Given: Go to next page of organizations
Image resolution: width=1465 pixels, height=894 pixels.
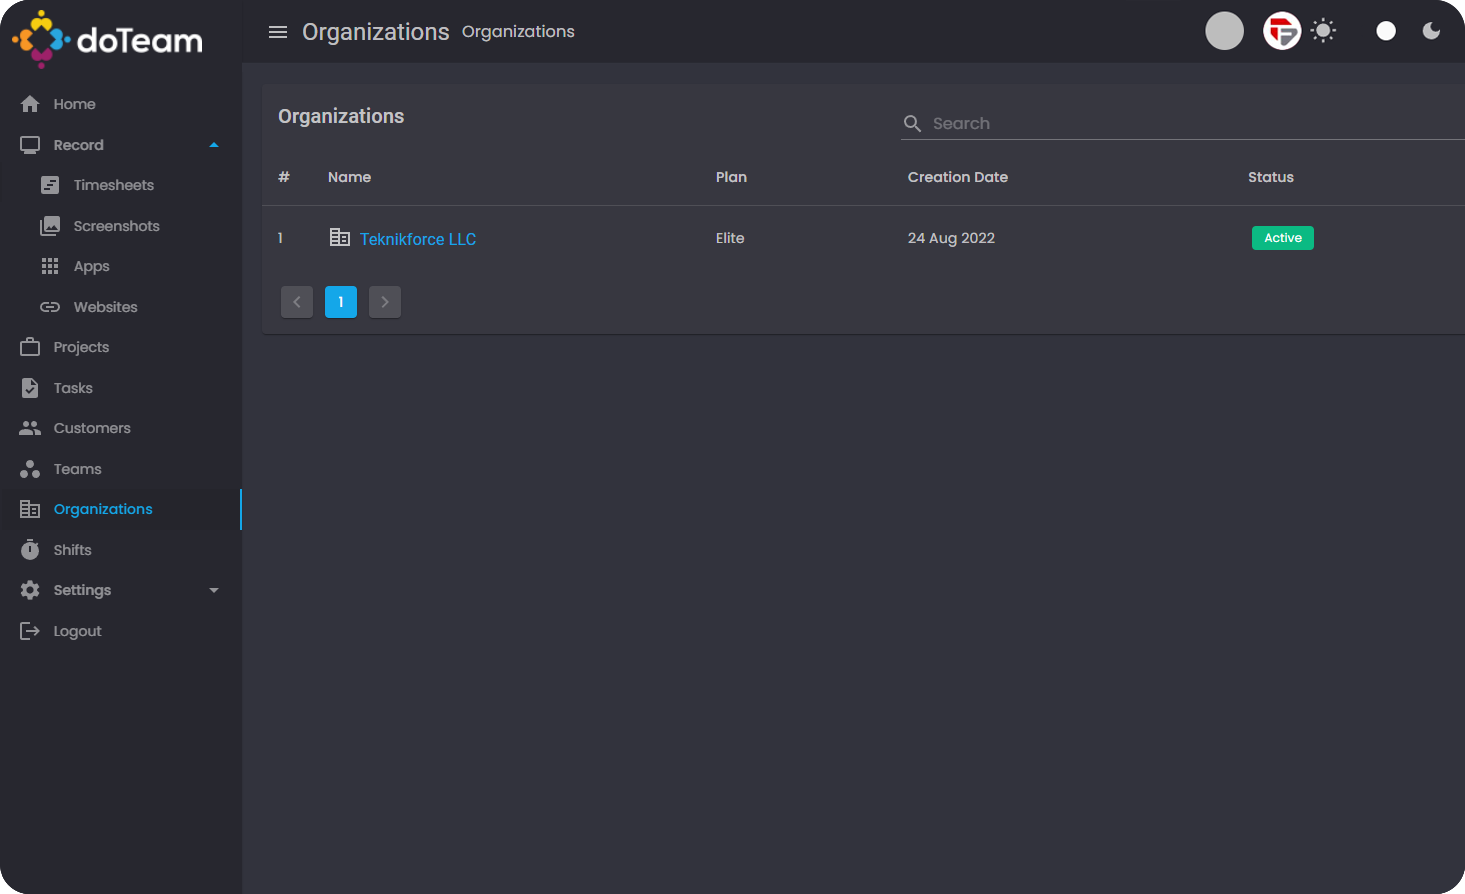Looking at the screenshot, I should (385, 302).
